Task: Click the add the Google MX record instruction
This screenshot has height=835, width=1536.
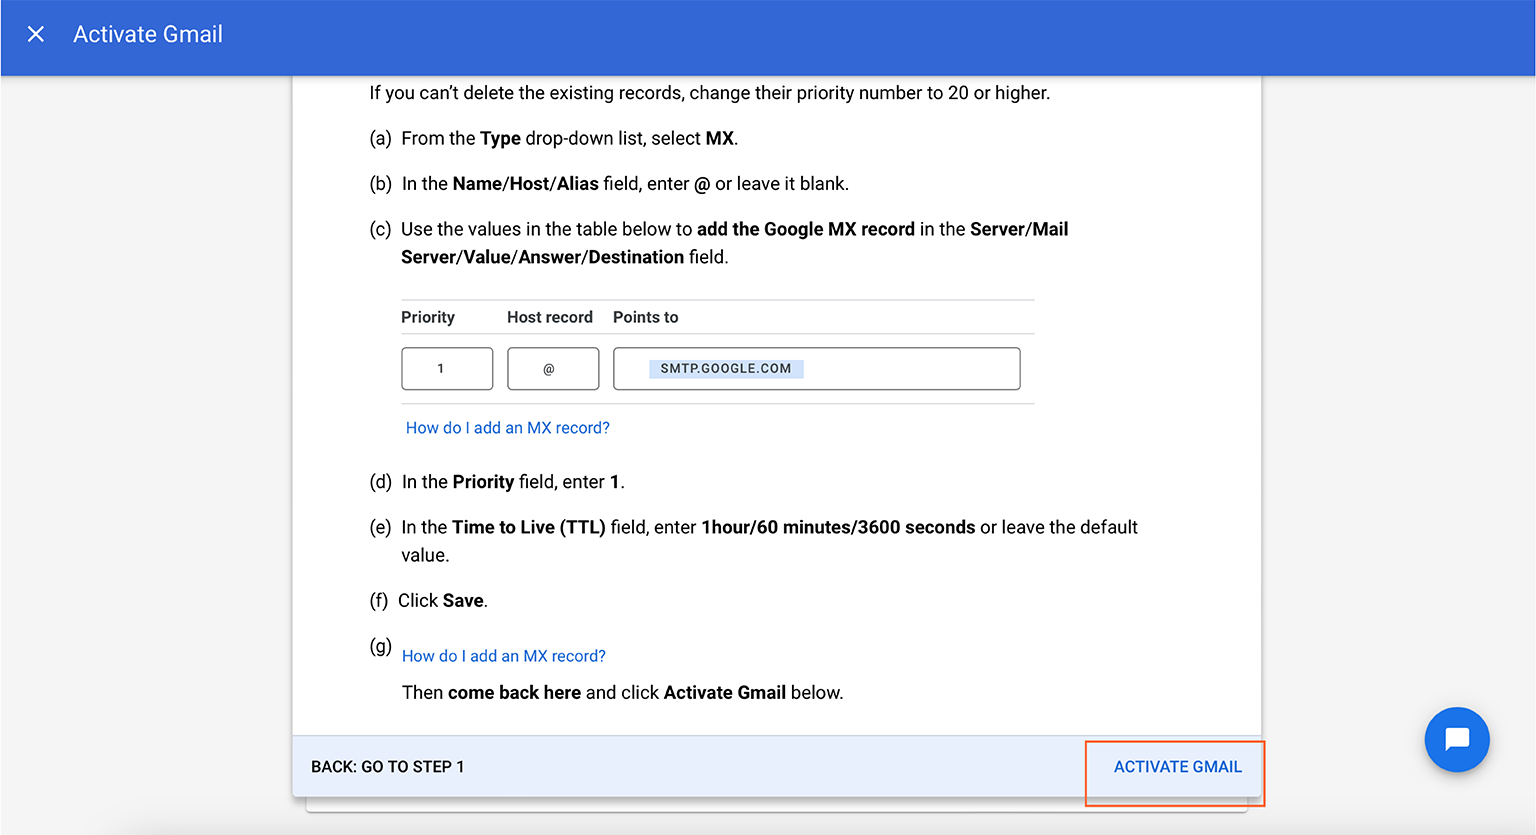Action: tap(735, 243)
